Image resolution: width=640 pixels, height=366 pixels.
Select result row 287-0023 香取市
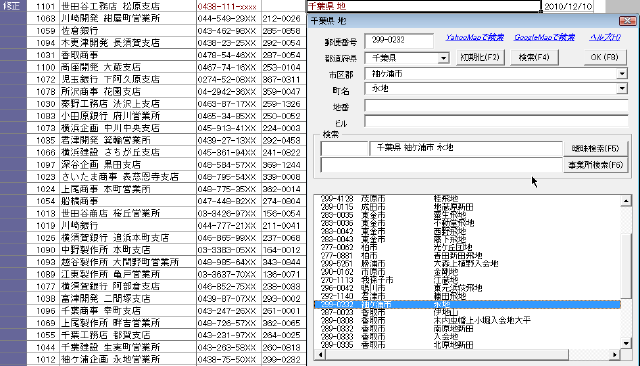(x=467, y=313)
